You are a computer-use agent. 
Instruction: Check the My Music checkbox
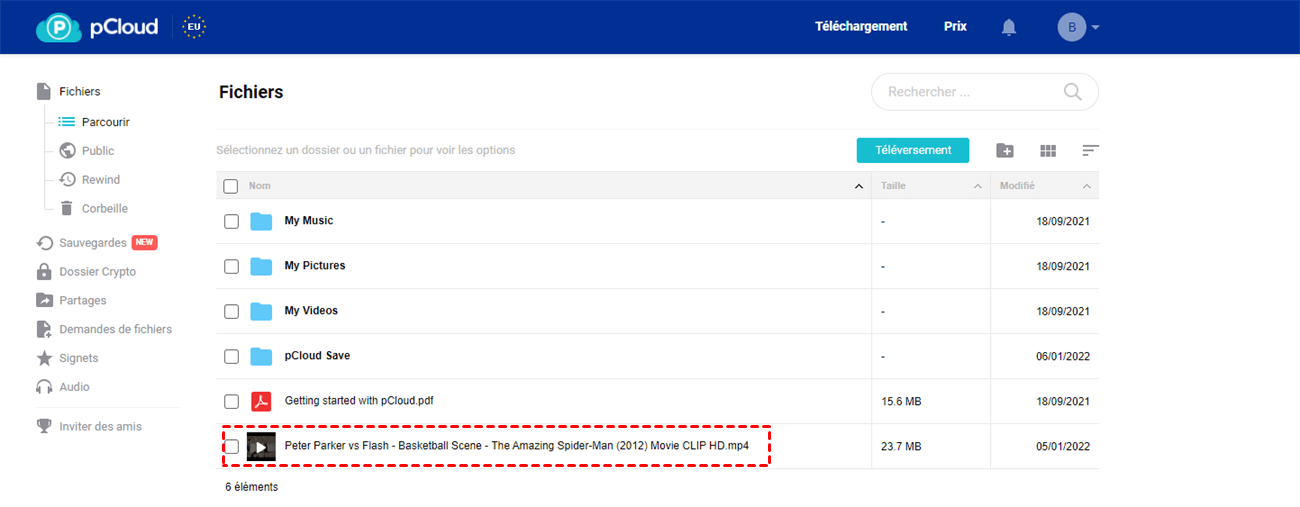(x=231, y=222)
